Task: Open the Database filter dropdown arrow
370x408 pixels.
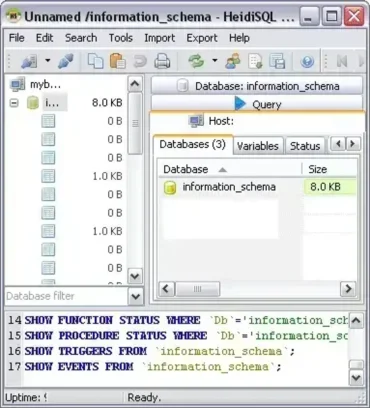Action: [135, 296]
